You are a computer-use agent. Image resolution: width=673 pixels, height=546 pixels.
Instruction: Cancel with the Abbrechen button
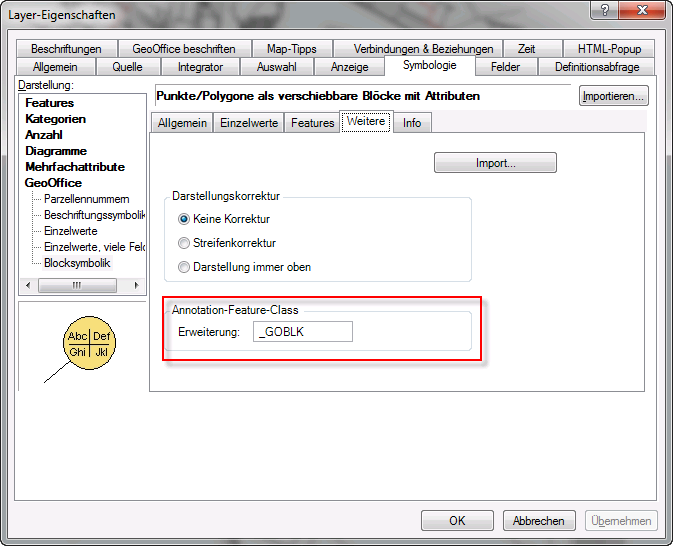(540, 521)
